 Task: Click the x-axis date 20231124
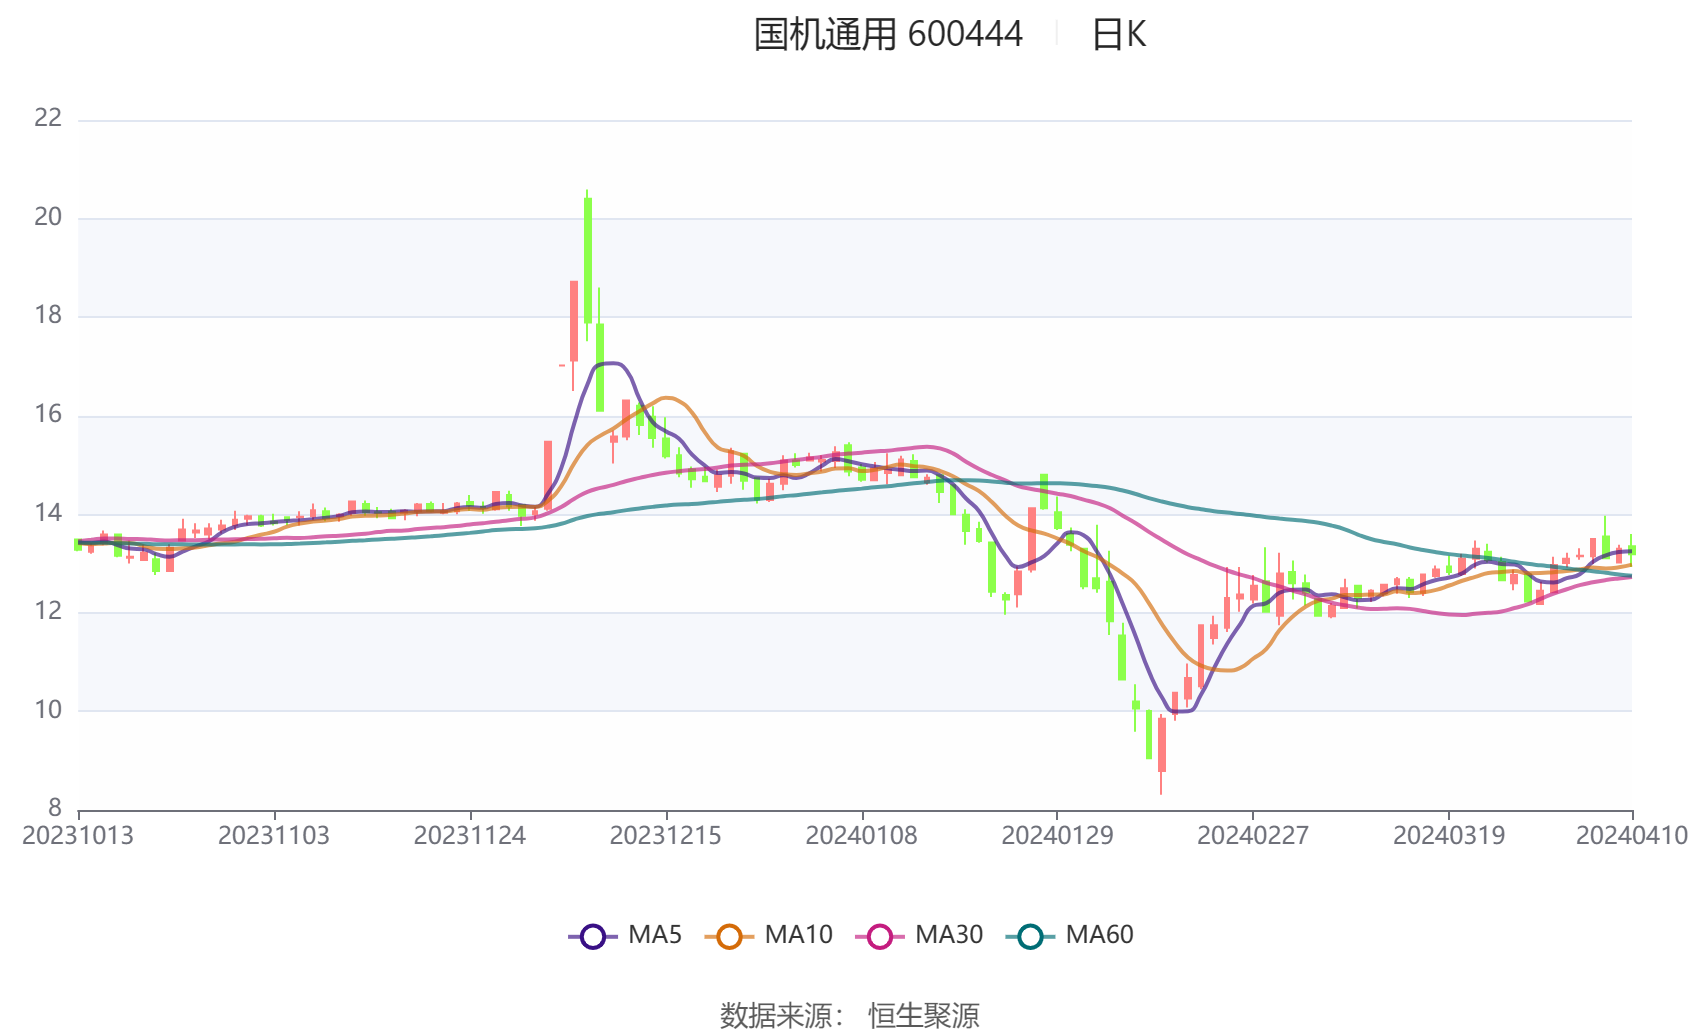click(x=470, y=836)
